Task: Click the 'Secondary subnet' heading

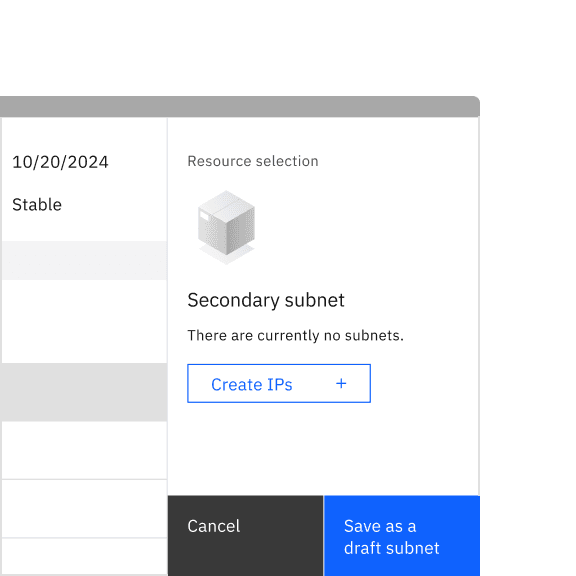Action: (266, 300)
